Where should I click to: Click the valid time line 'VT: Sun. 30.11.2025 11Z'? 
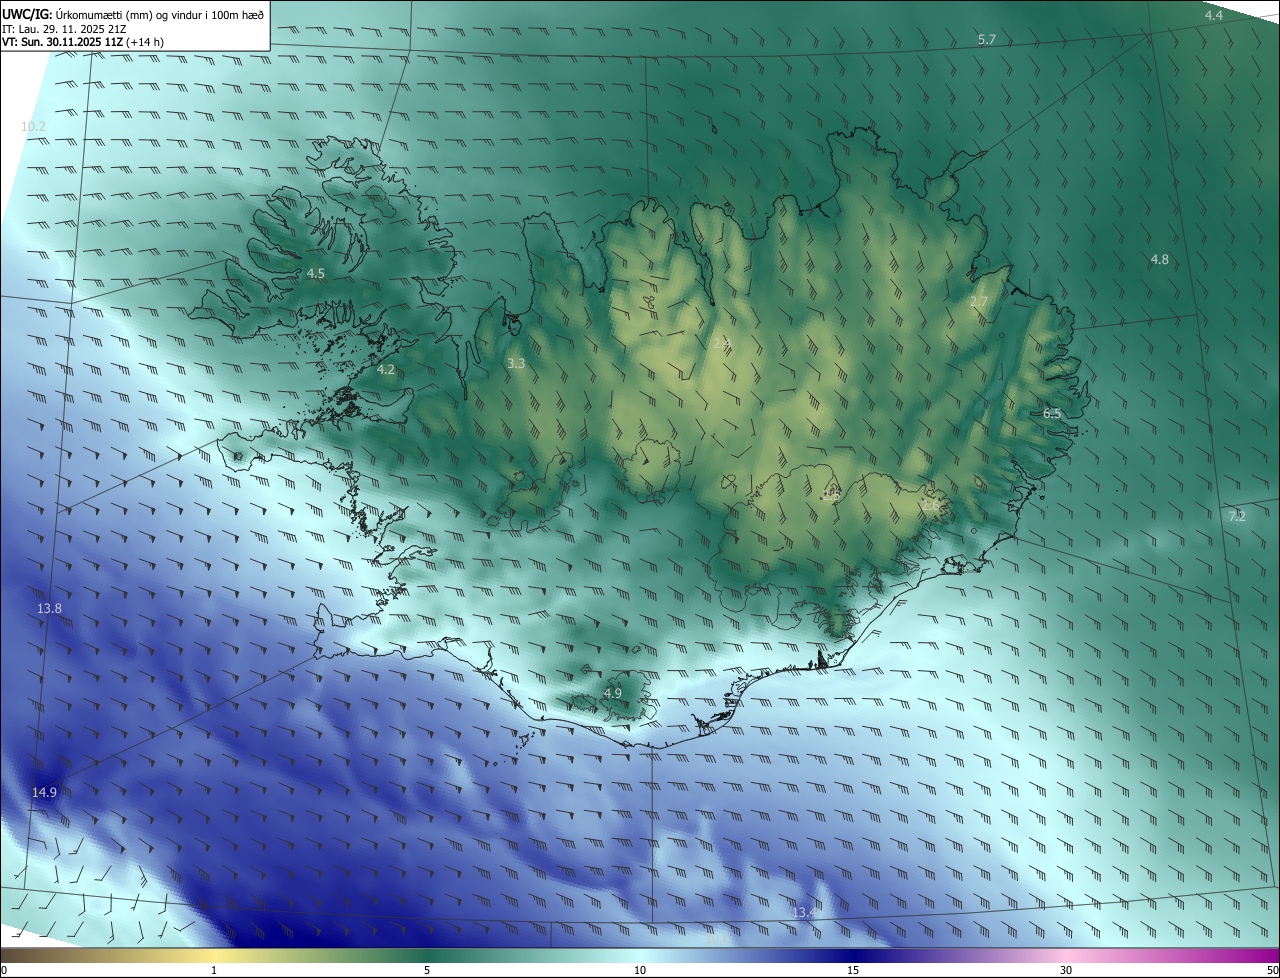[83, 42]
